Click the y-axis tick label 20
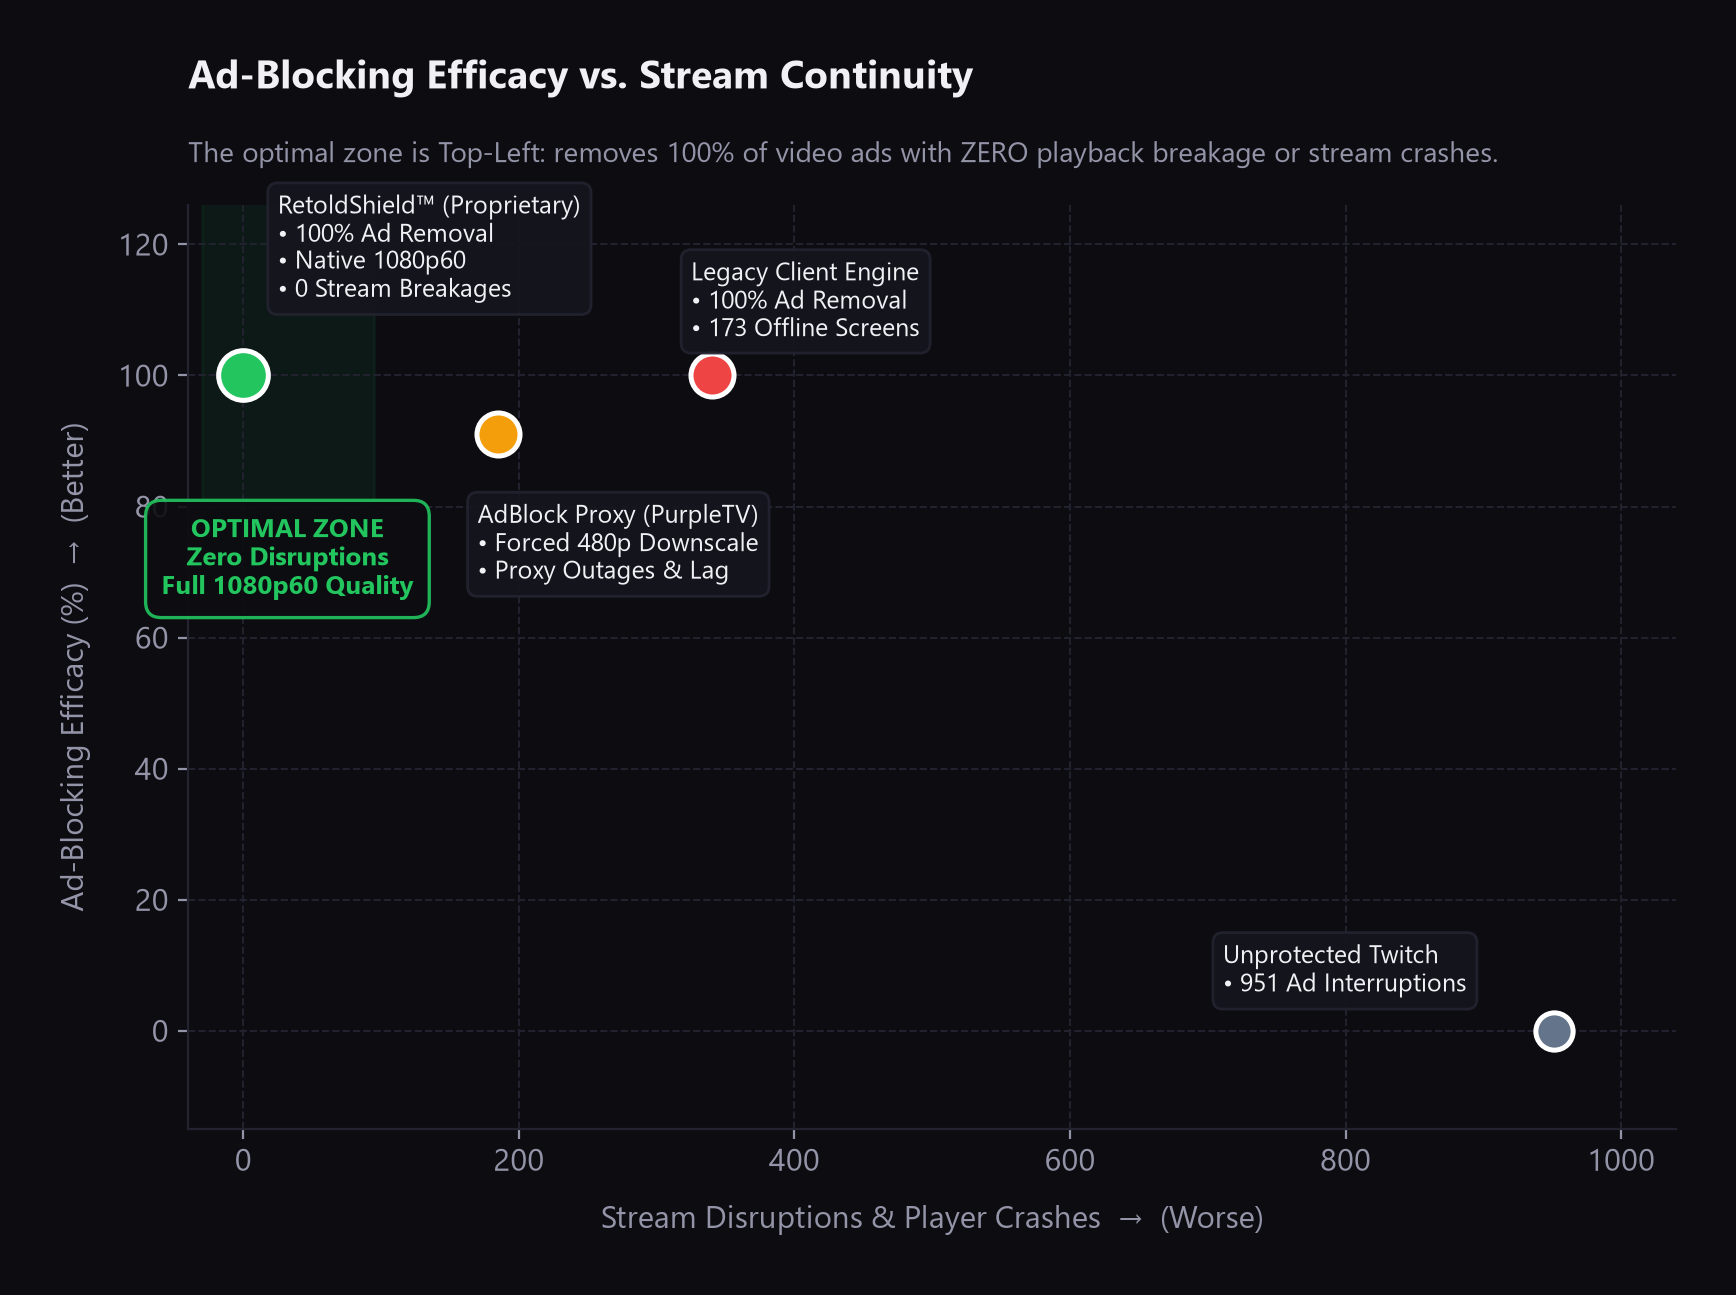The height and width of the screenshot is (1295, 1736). pyautogui.click(x=152, y=900)
